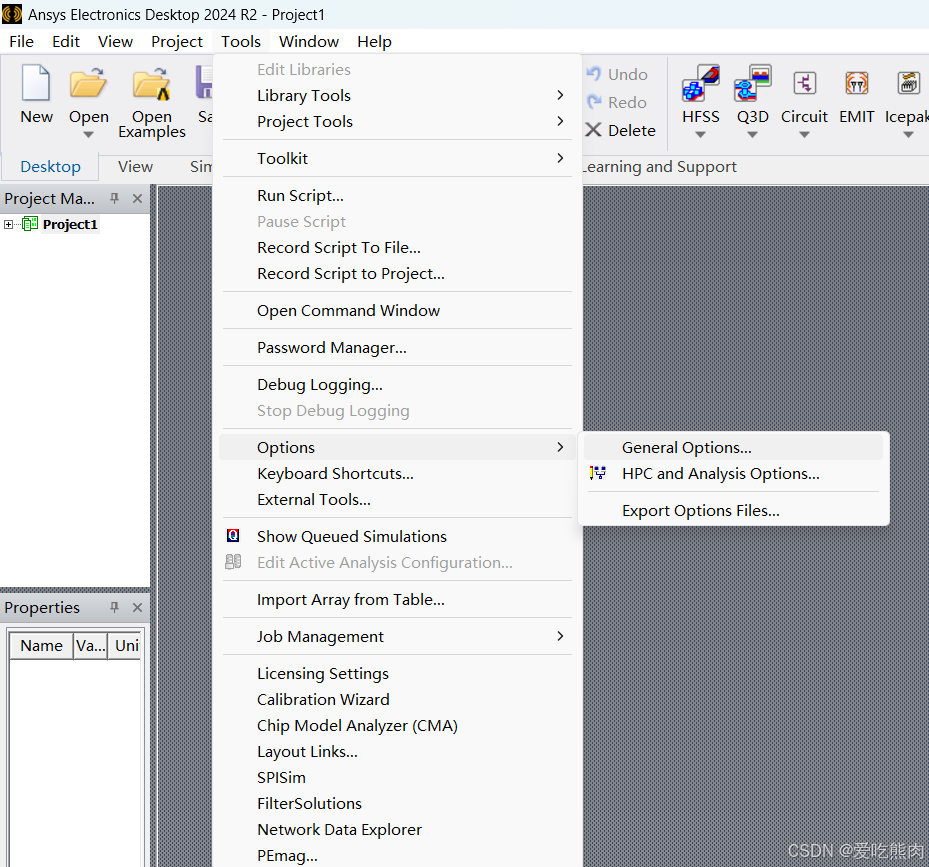
Task: Open the Project menu
Action: tap(177, 41)
